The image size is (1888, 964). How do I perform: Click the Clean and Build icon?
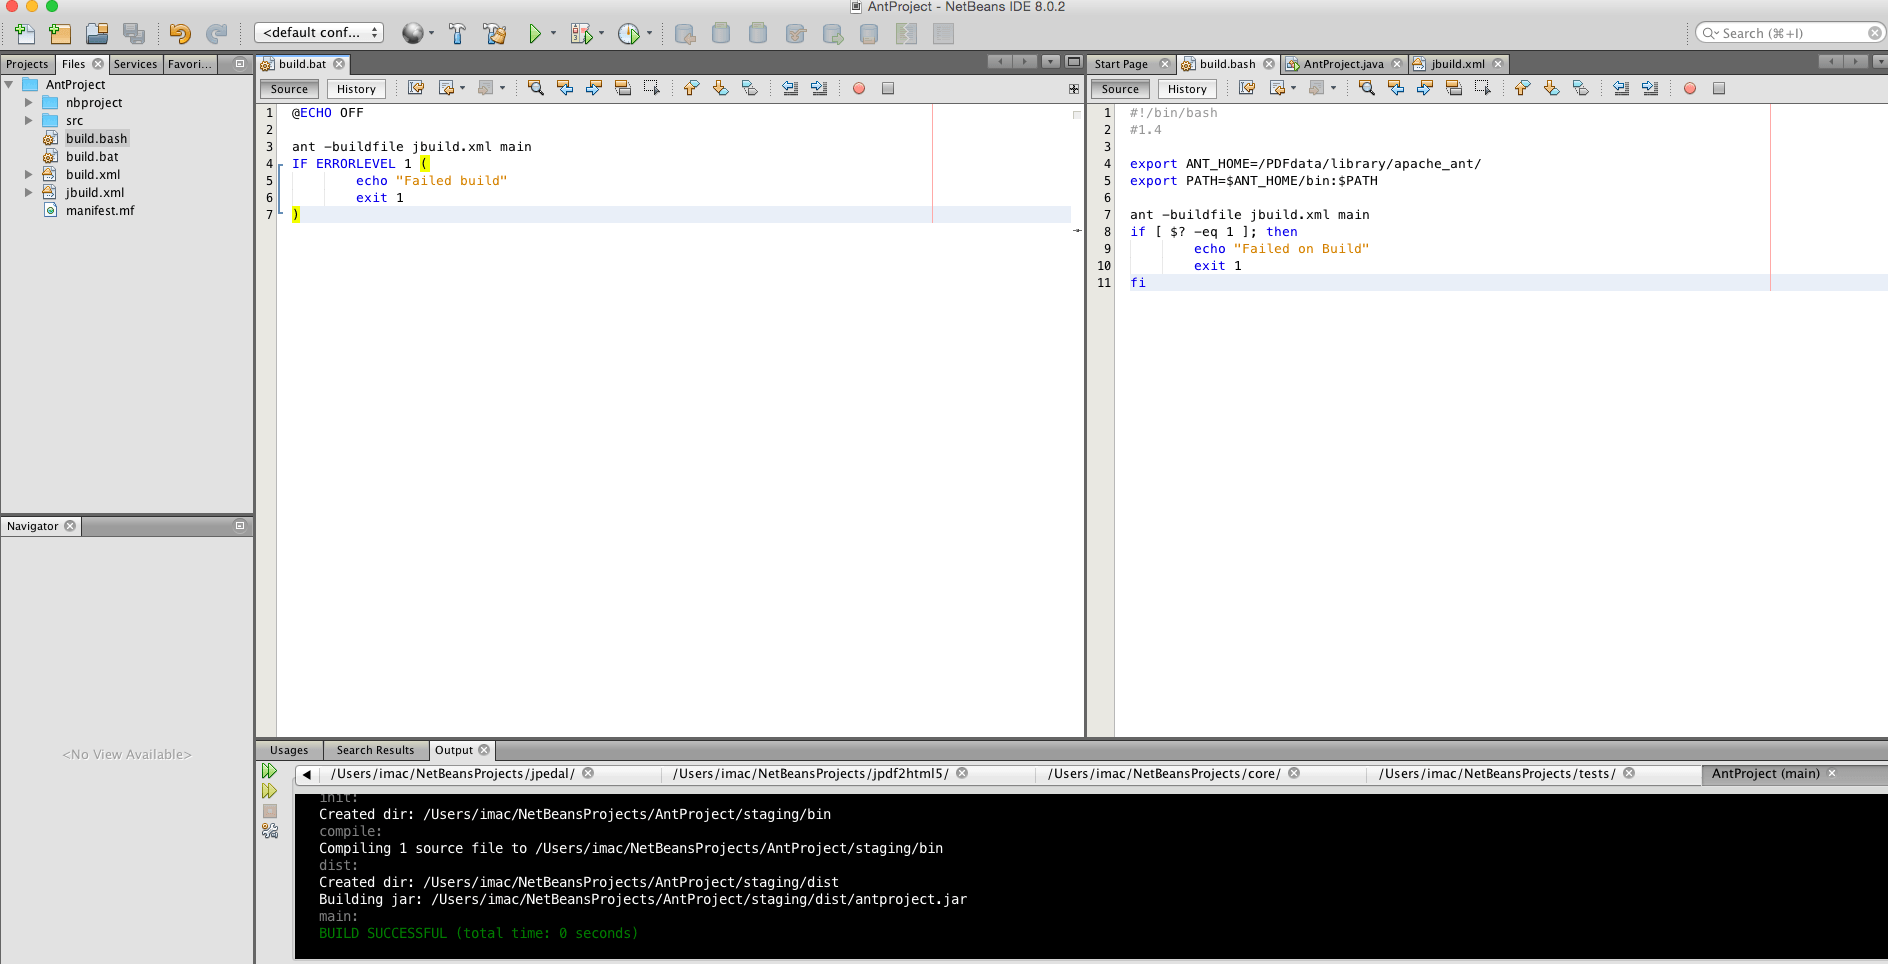coord(494,34)
